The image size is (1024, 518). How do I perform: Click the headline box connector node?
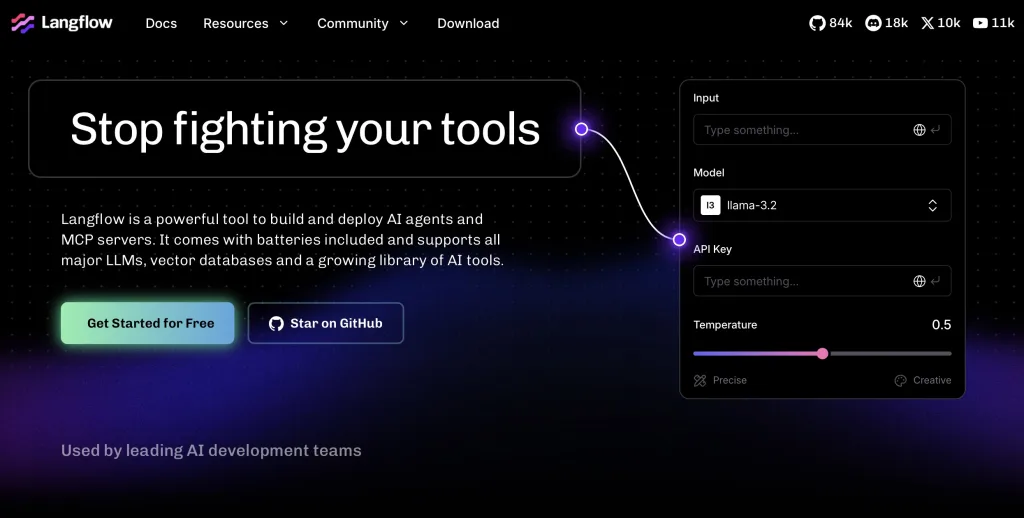[581, 129]
